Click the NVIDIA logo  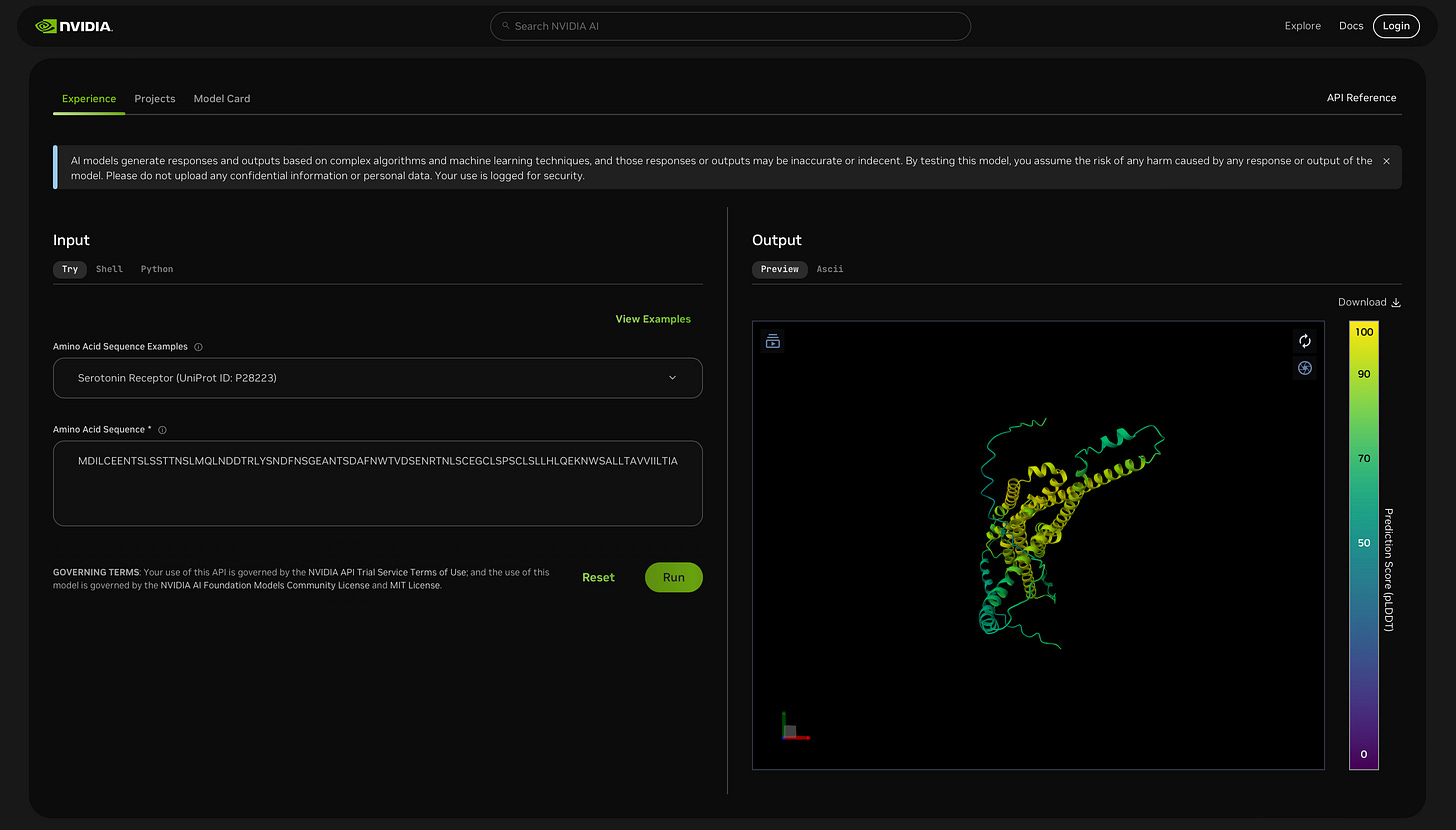pyautogui.click(x=74, y=26)
